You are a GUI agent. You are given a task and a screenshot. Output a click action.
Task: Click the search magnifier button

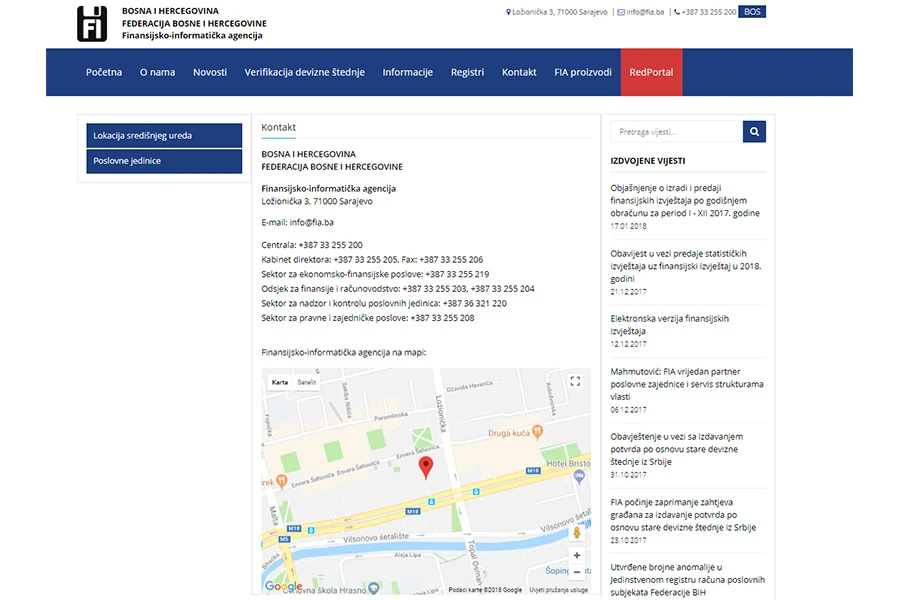(x=754, y=131)
